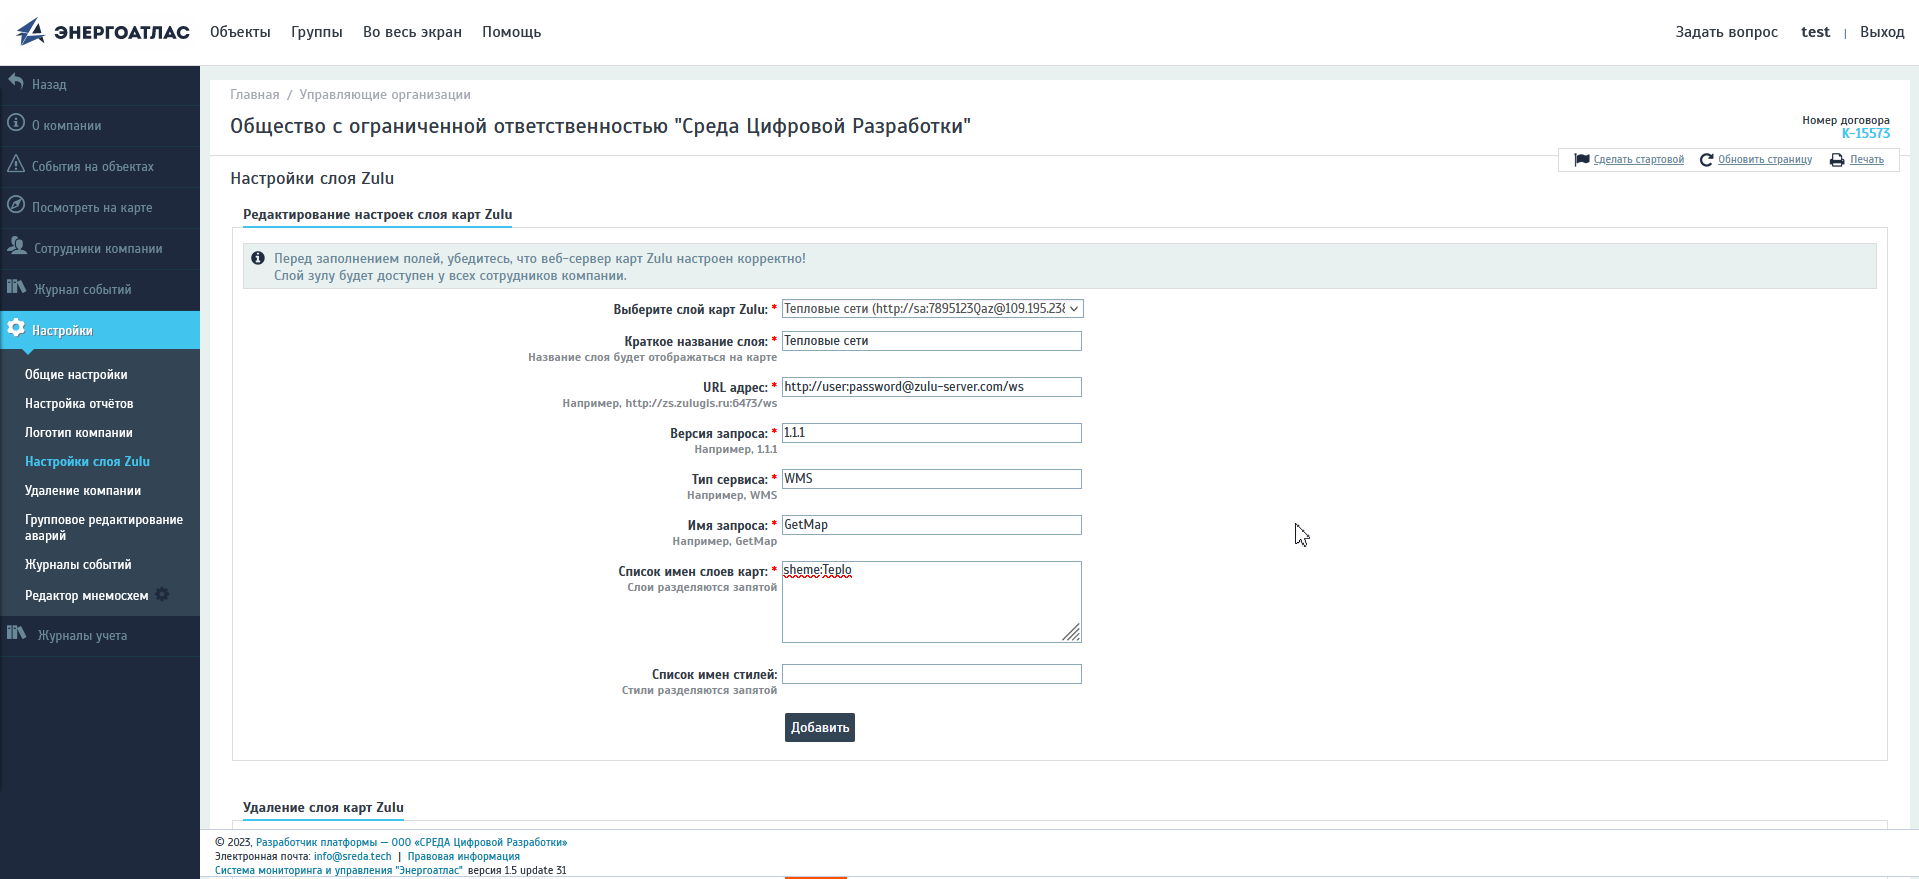Click the back arrow icon in sidebar
The image size is (1919, 879).
point(16,82)
